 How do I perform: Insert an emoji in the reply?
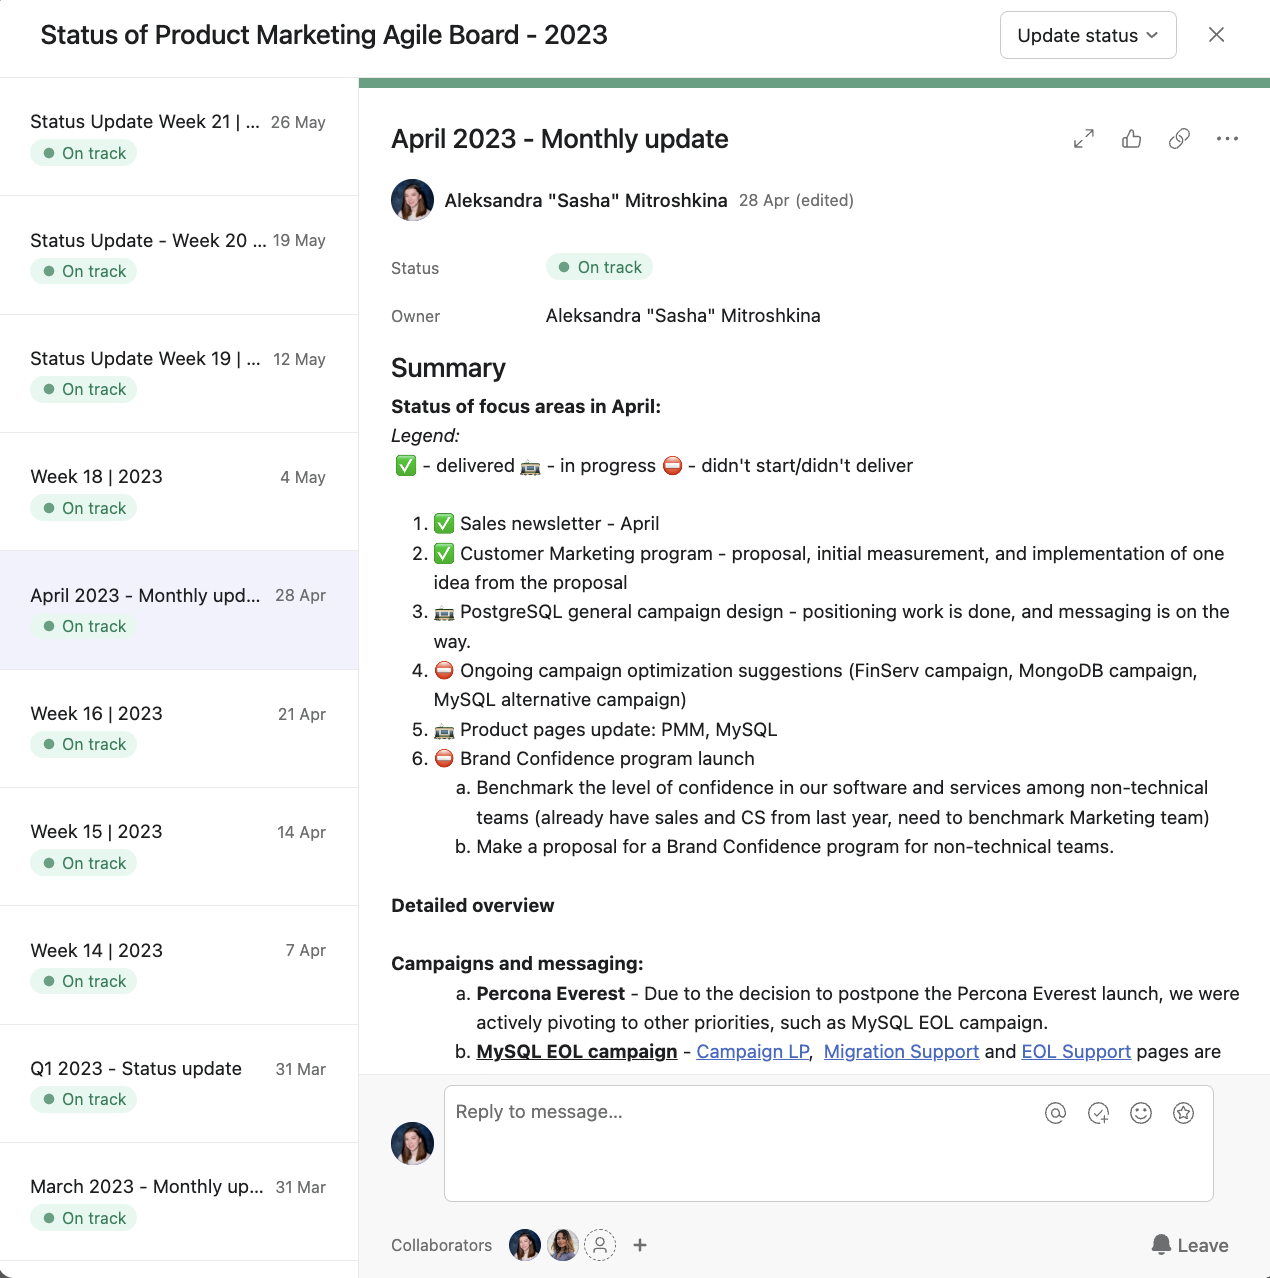coord(1141,1113)
